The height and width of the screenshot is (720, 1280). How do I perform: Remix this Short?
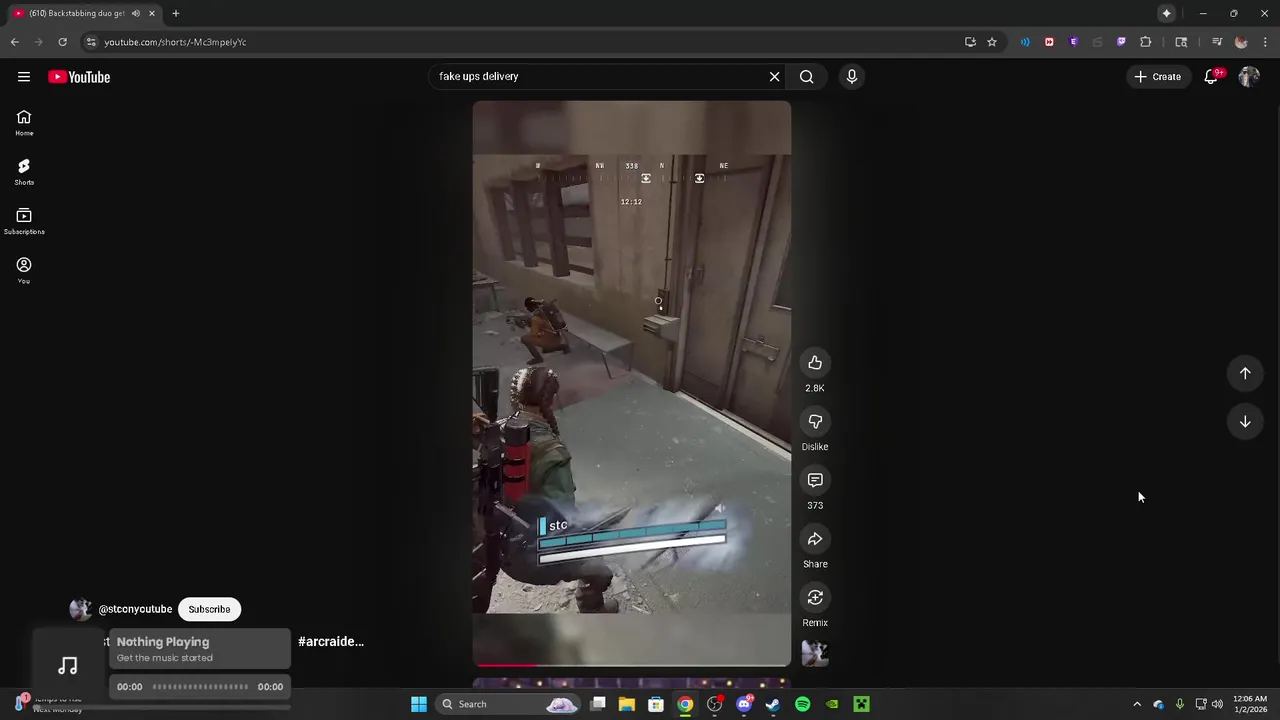coord(815,598)
